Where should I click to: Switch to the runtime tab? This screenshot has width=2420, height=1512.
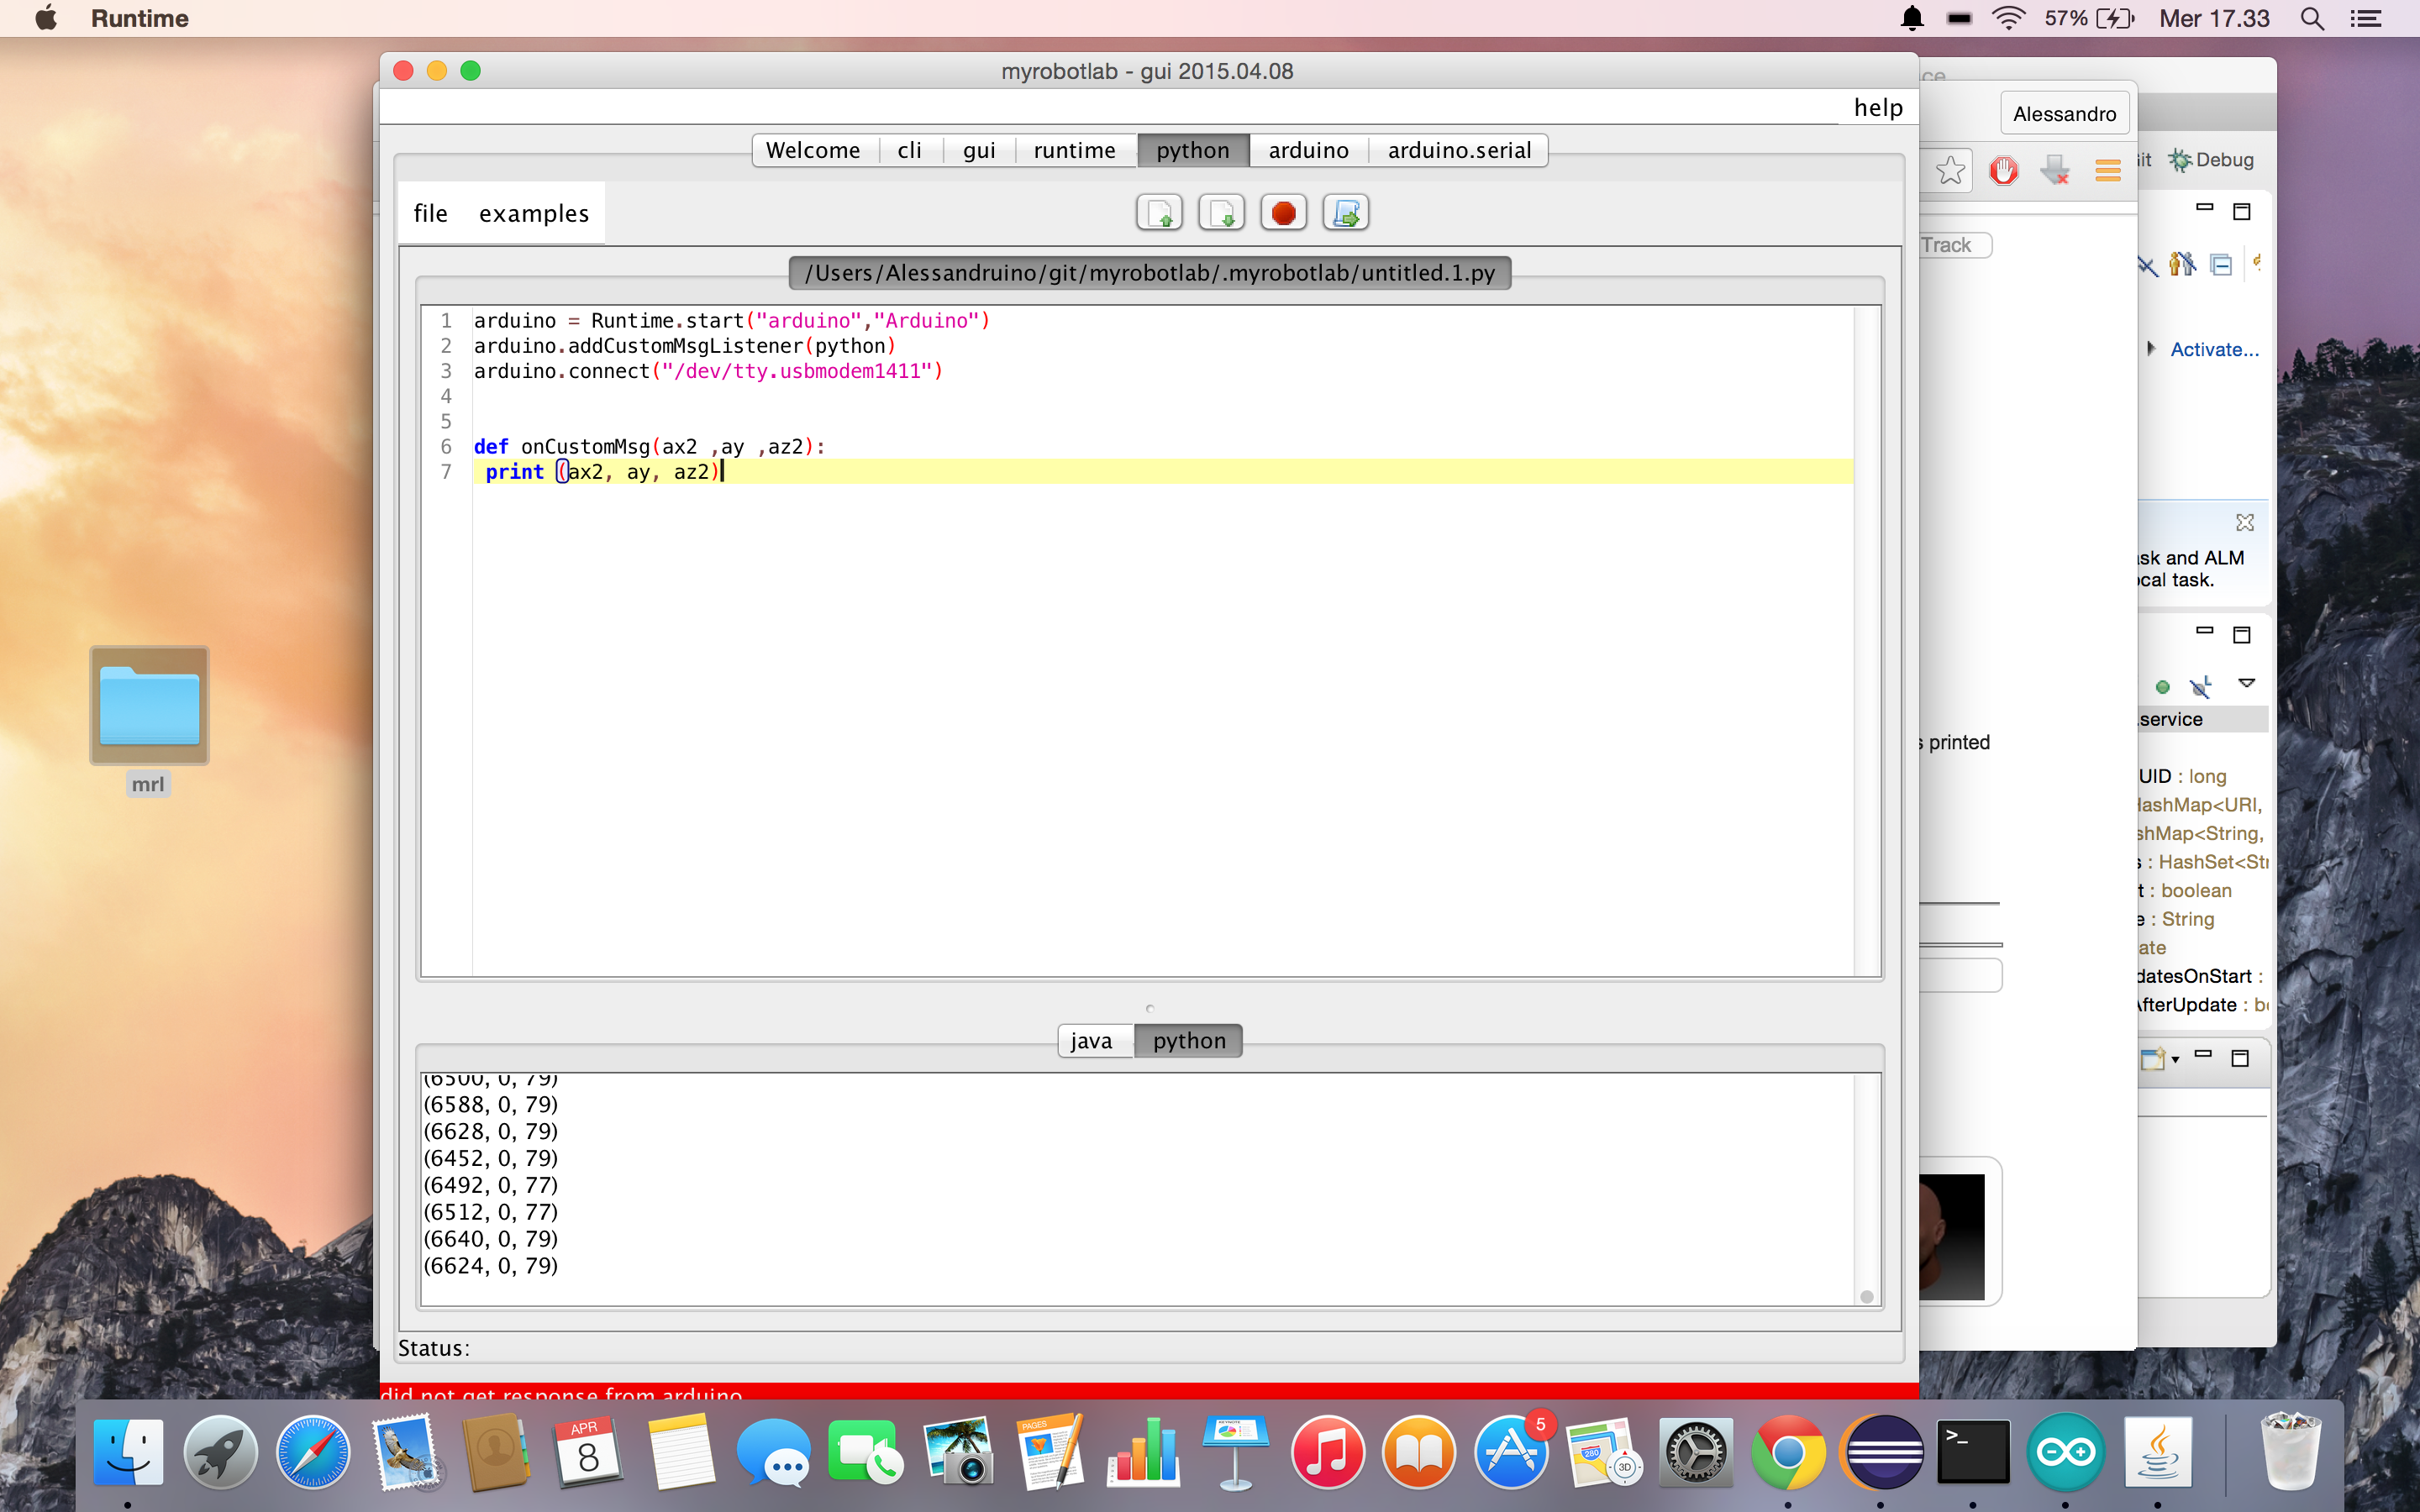[x=1075, y=150]
